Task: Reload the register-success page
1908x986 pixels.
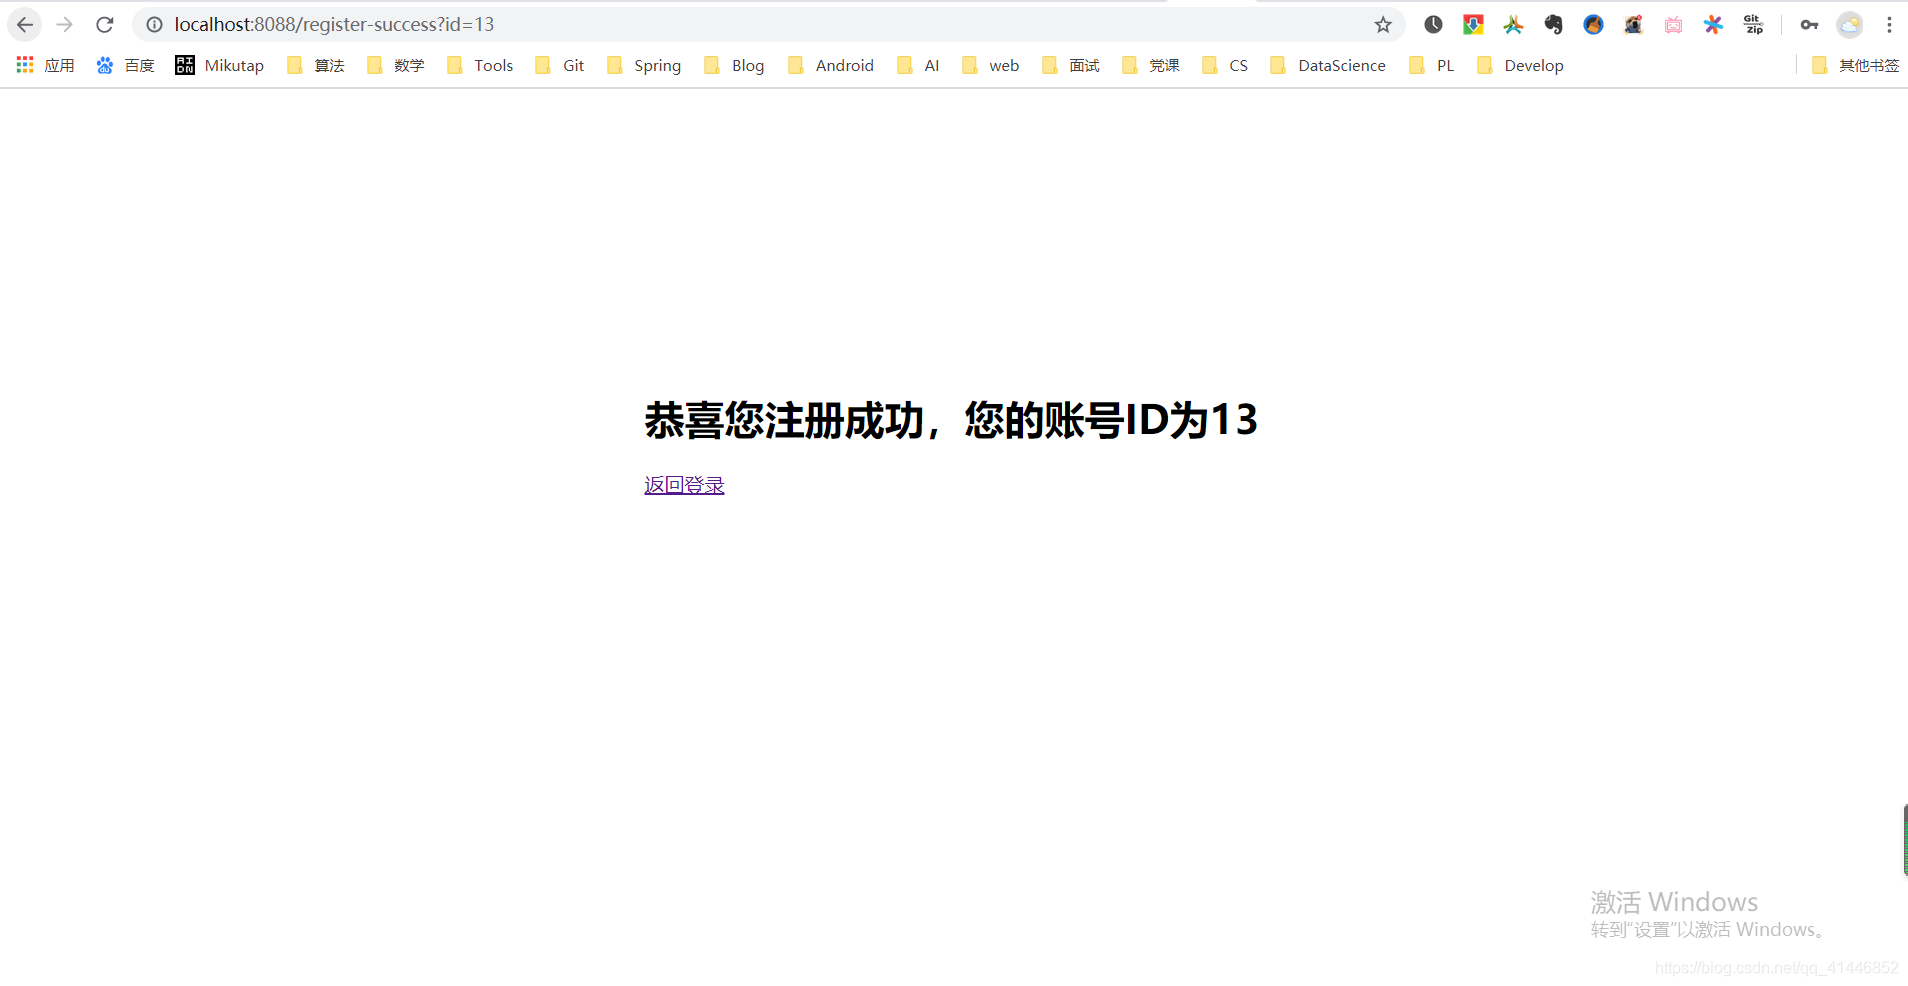Action: tap(104, 24)
